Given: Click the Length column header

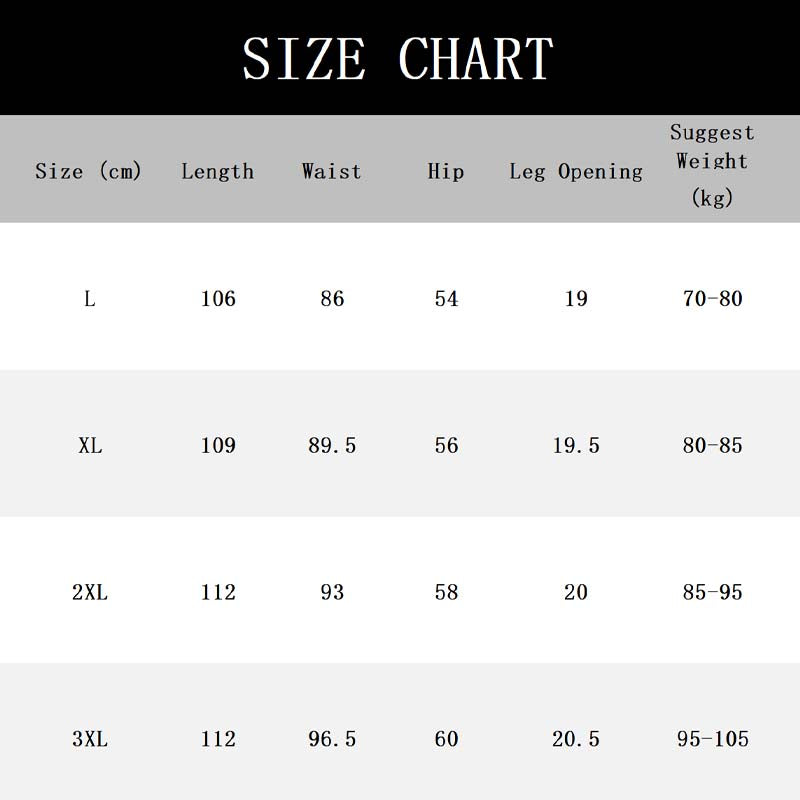Looking at the screenshot, I should tap(217, 171).
